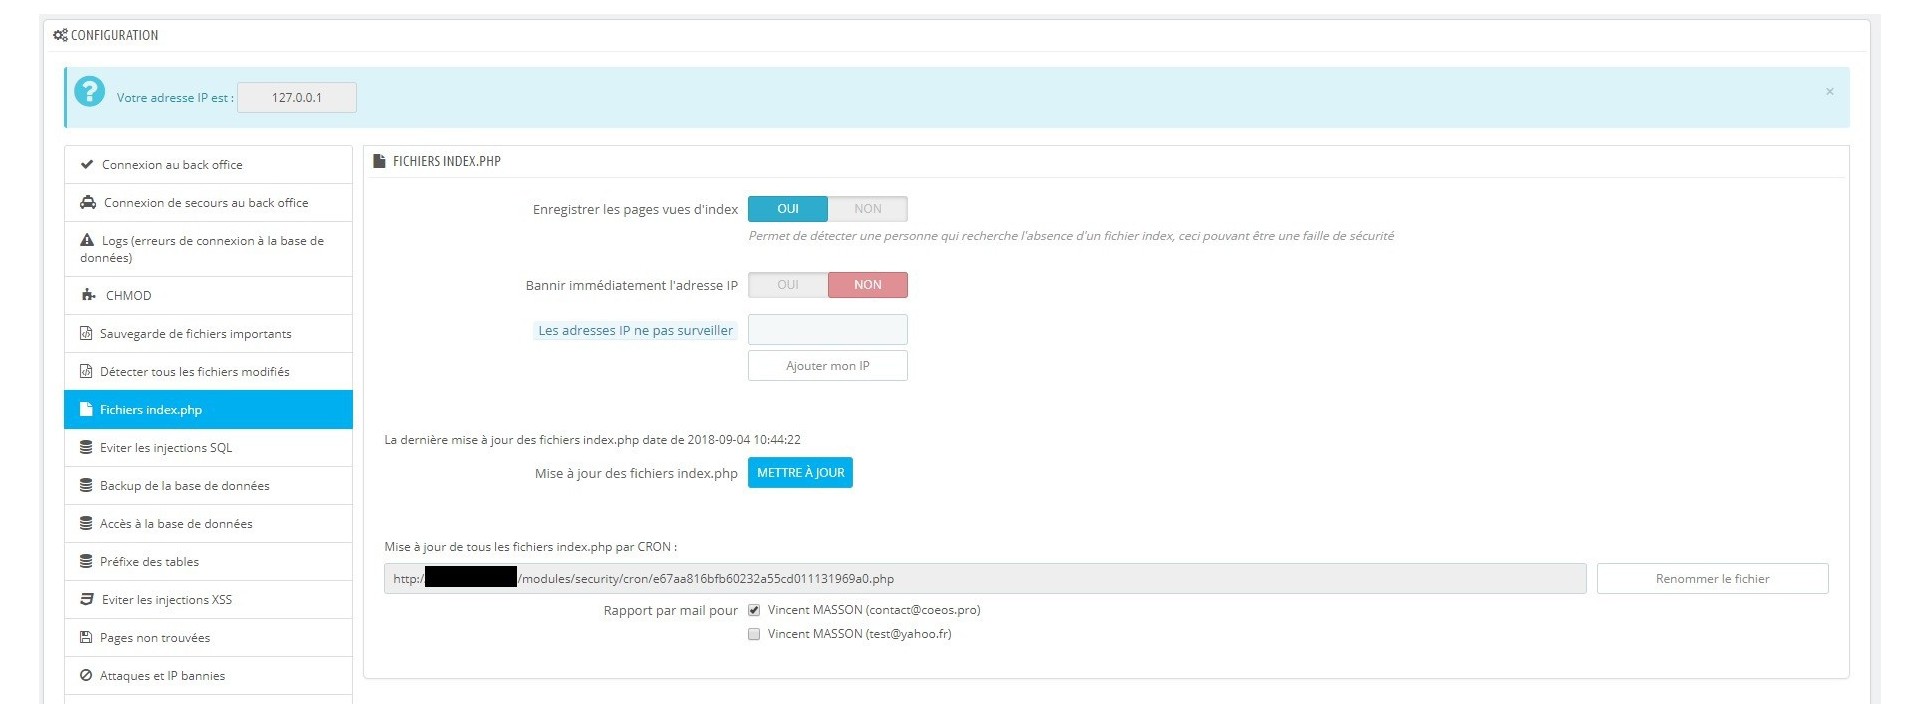Click the warning triangle icon next to Logs
This screenshot has width=1920, height=719.
tap(87, 241)
